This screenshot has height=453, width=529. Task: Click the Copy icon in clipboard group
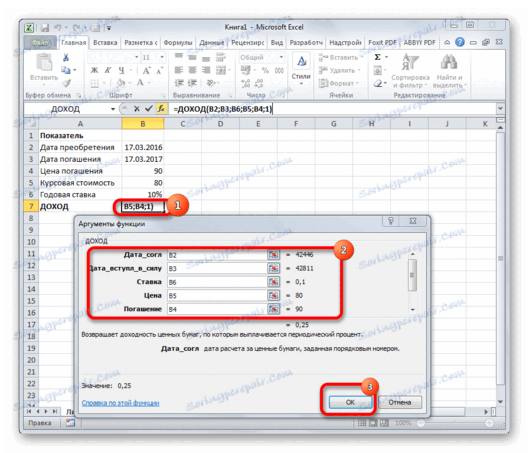click(x=66, y=70)
